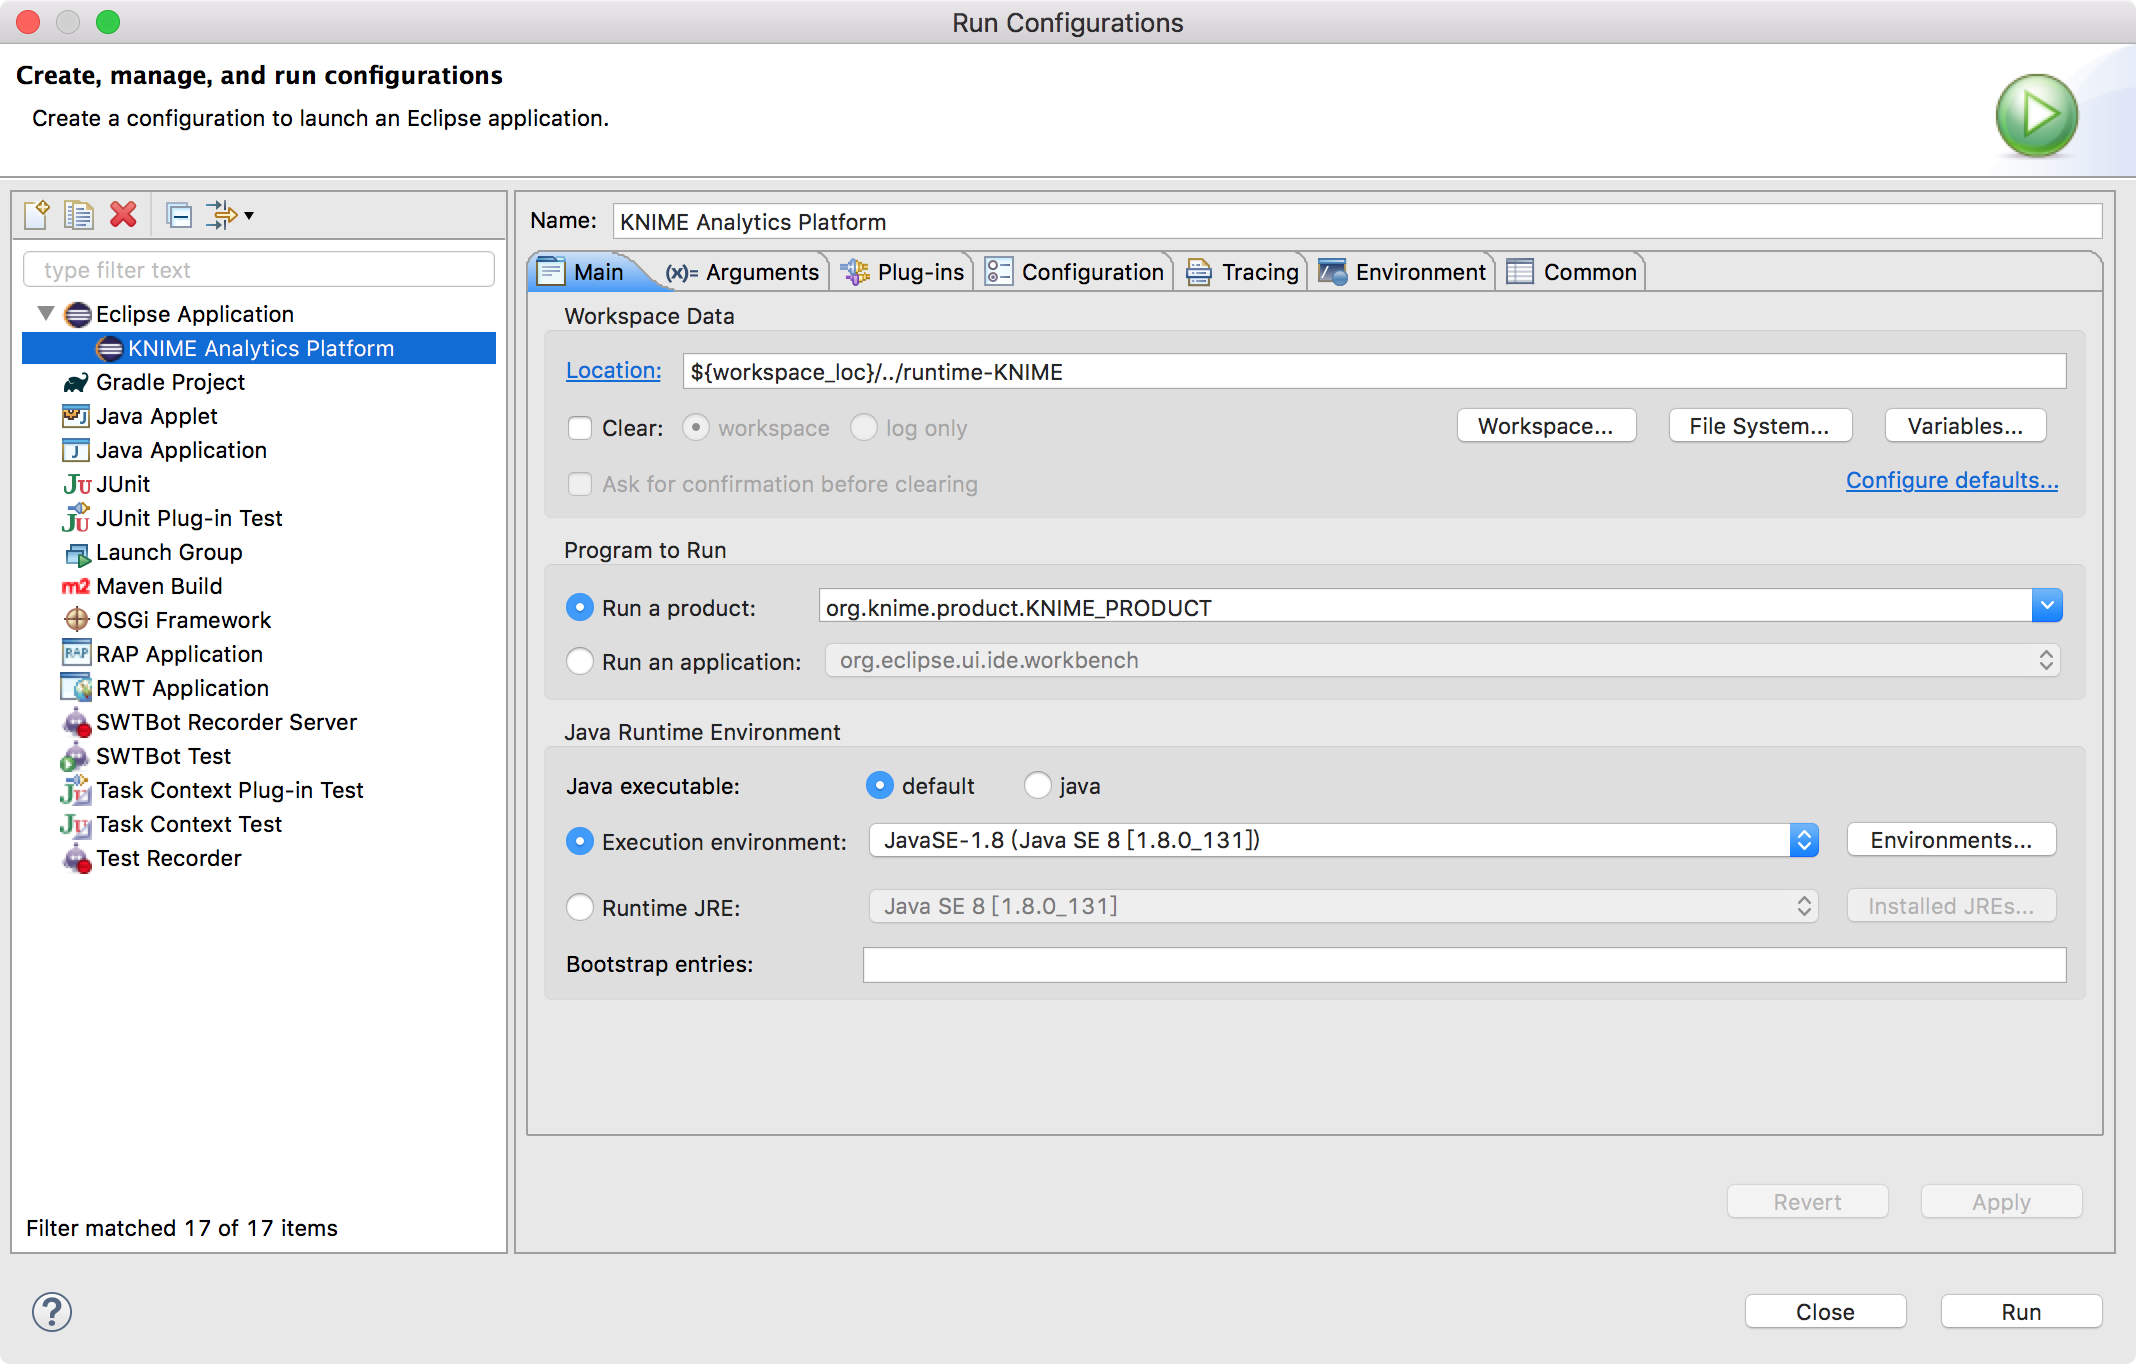Screen dimensions: 2136x1364
Task: Click the New launch configuration icon
Action: [x=37, y=215]
